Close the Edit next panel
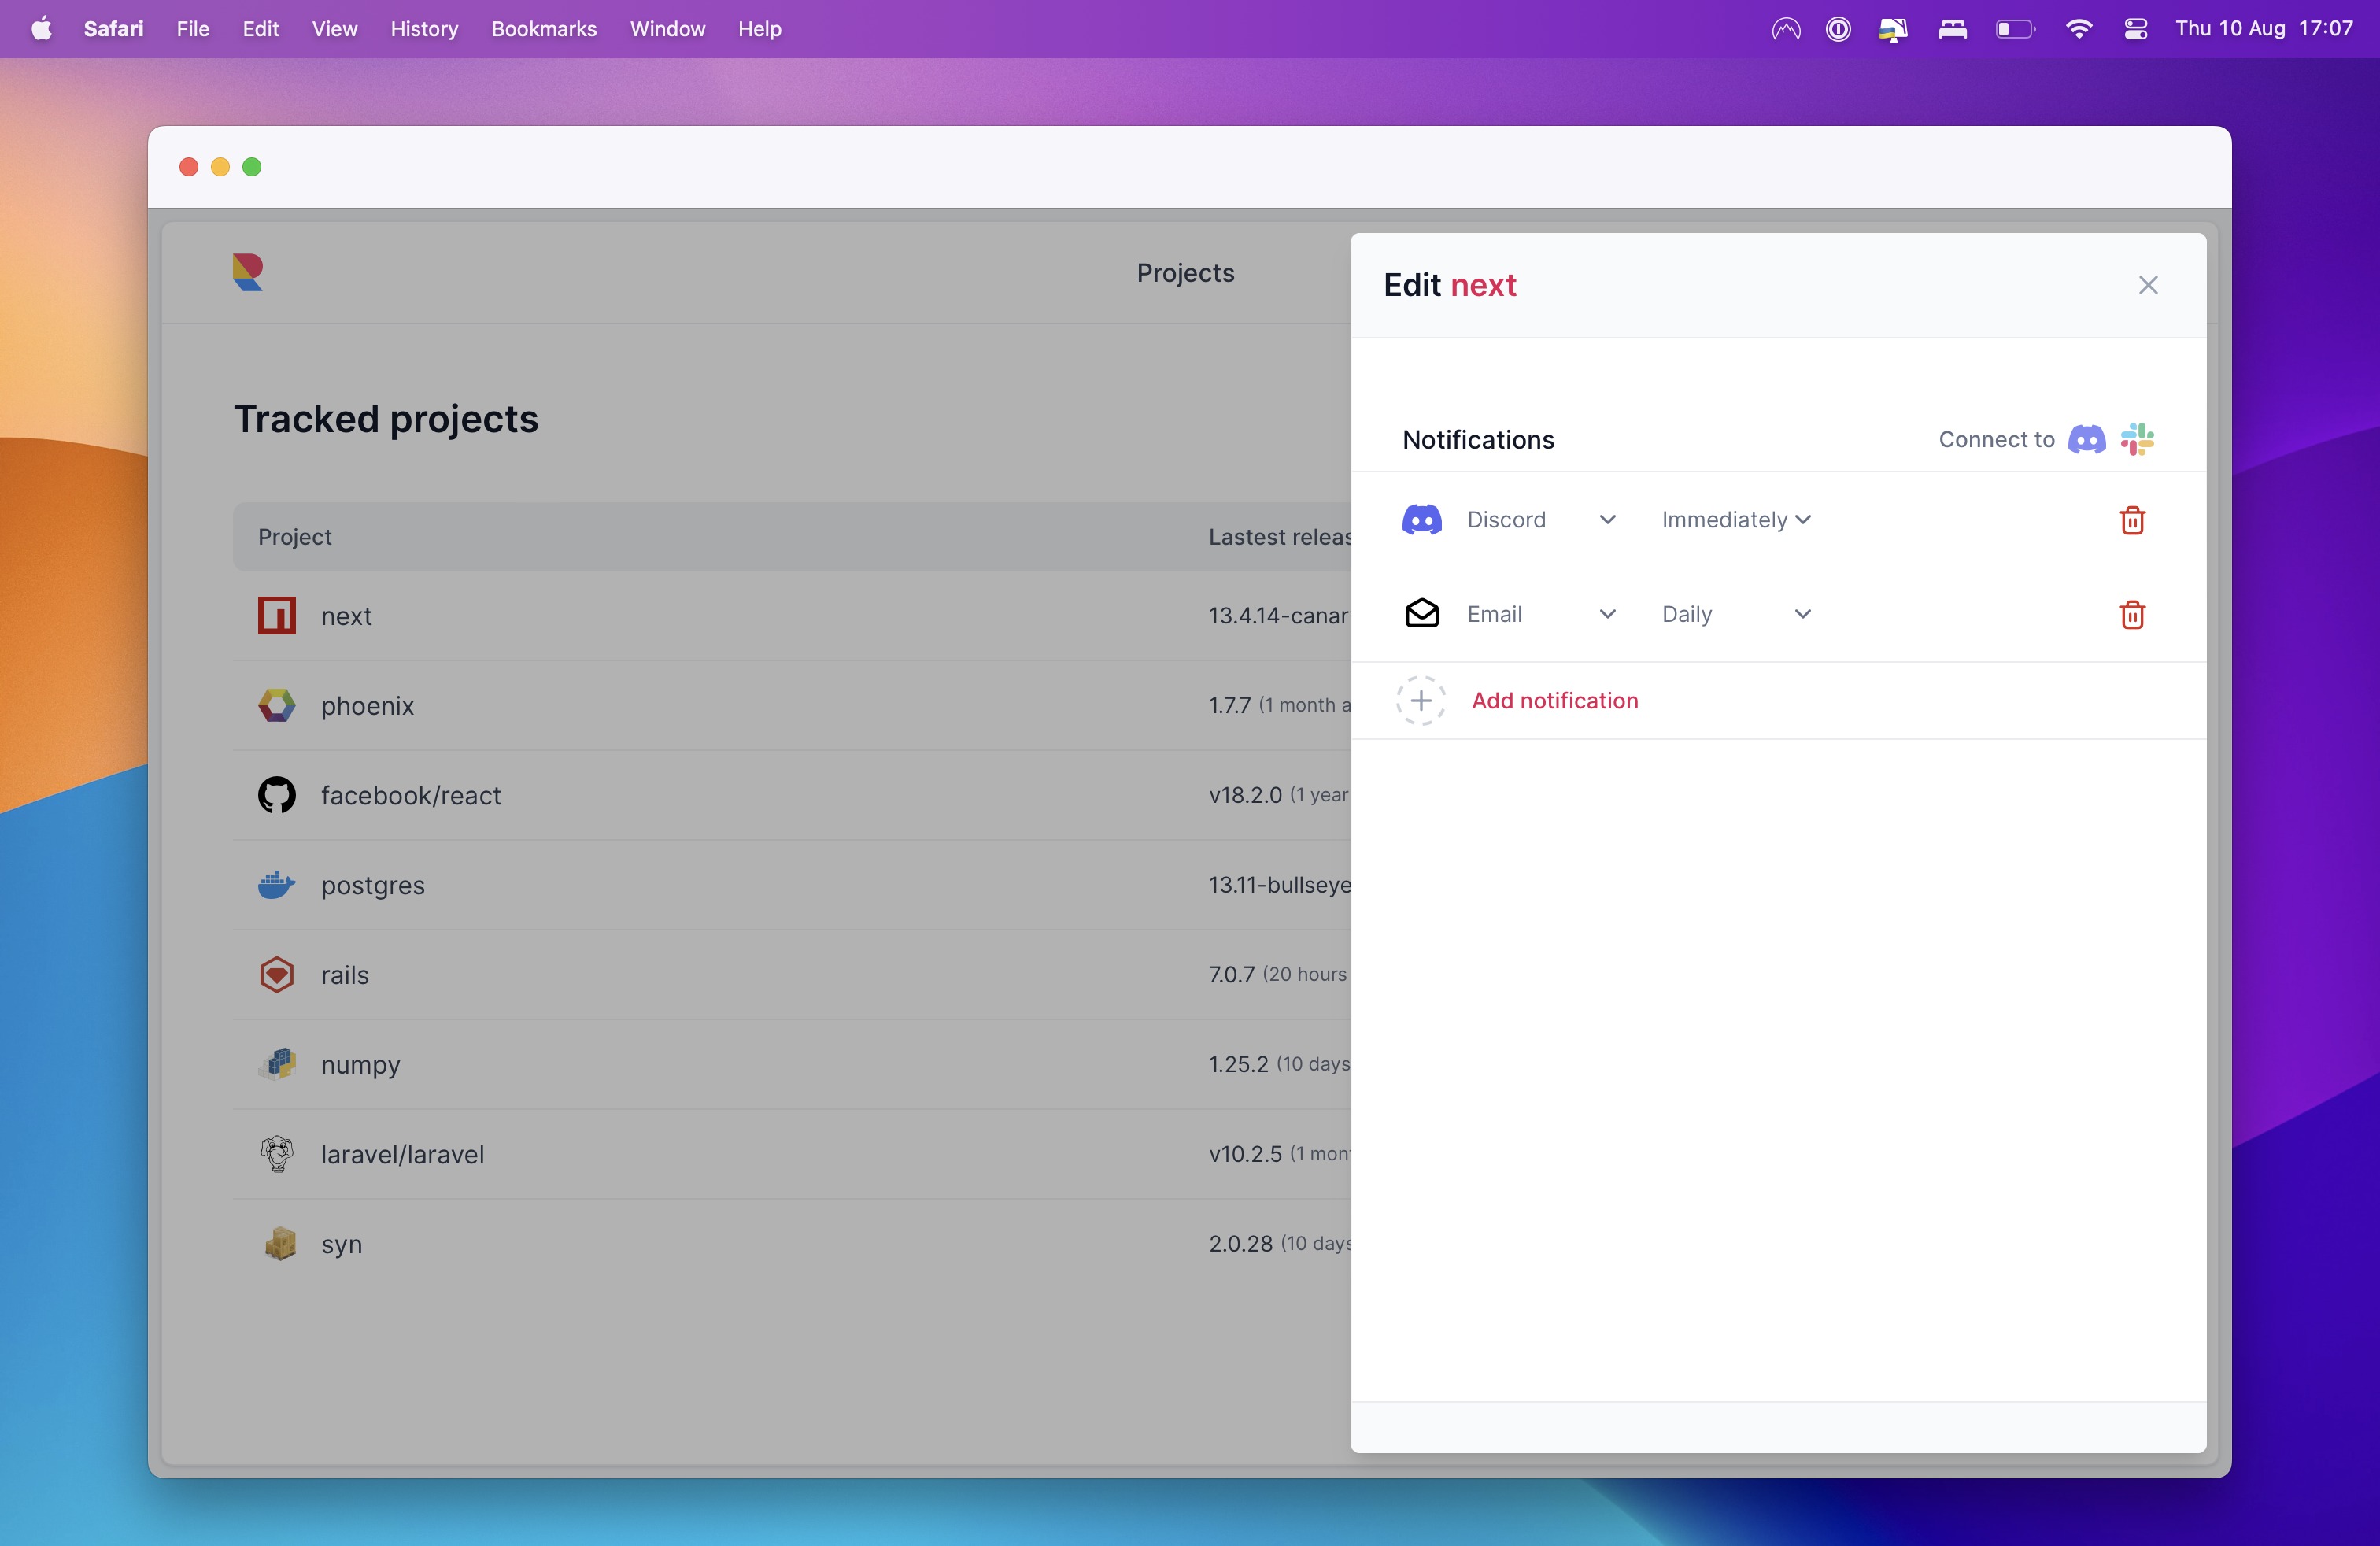Screen dimensions: 2380x1546 tap(2147, 285)
